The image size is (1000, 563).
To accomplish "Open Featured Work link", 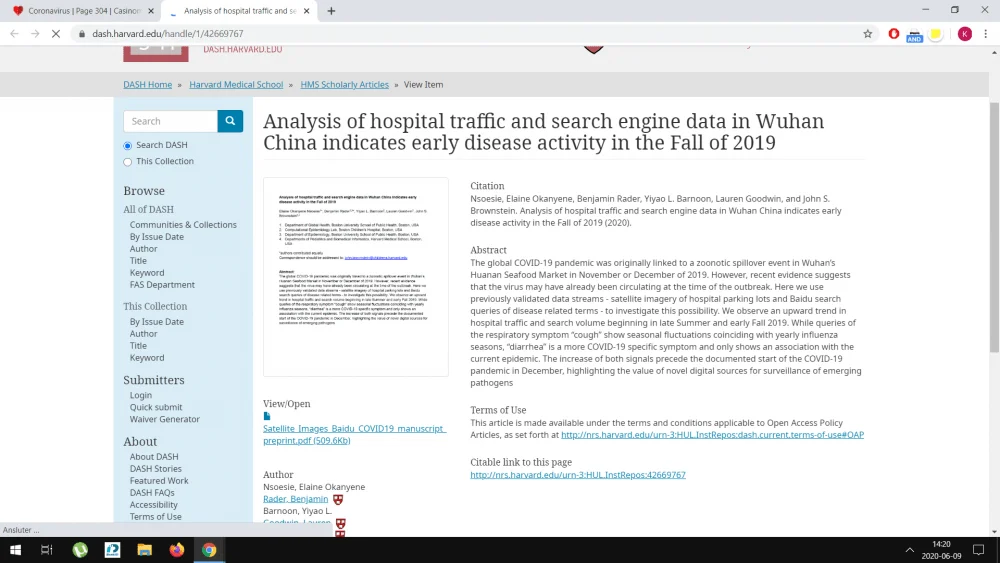I will pos(159,481).
